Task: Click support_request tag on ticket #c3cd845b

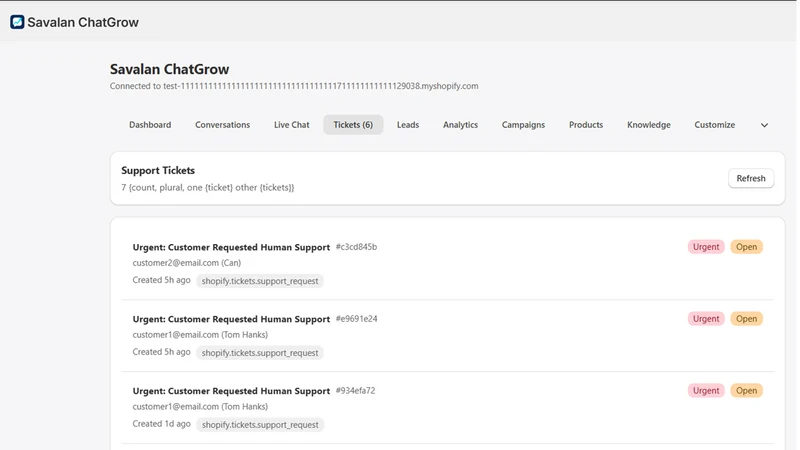Action: tap(260, 281)
